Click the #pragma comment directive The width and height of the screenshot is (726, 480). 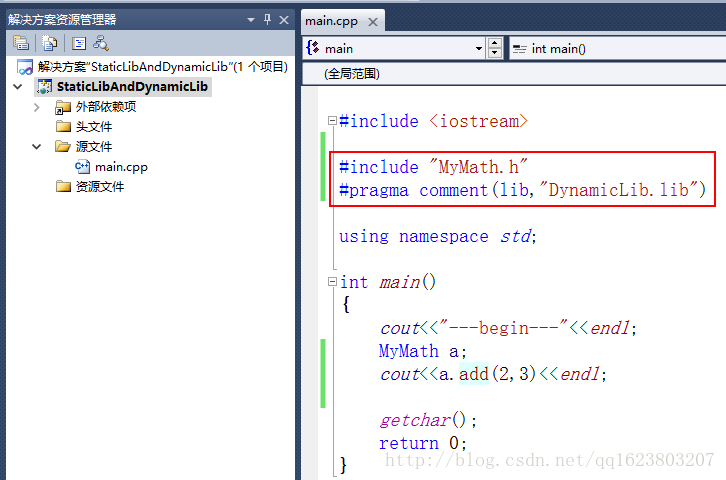(522, 190)
